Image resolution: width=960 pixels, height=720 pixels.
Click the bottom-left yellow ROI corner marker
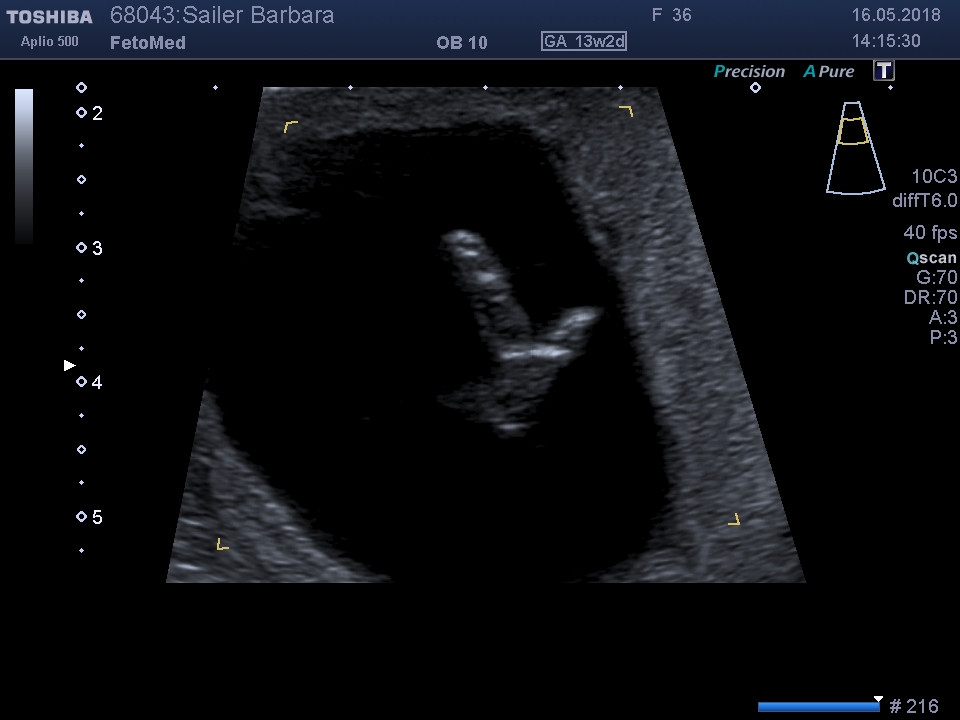point(222,544)
